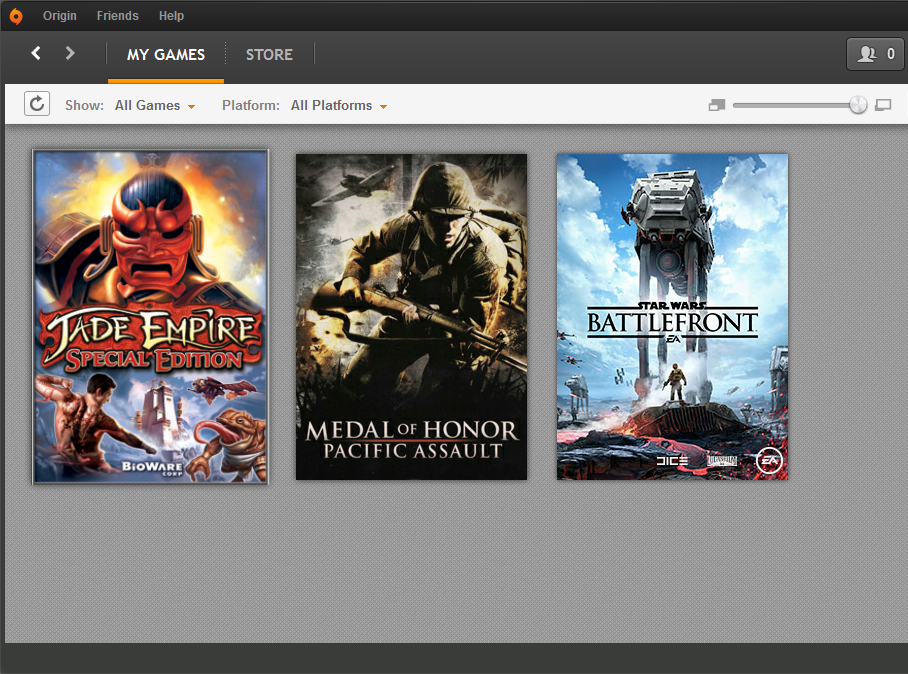Open the Origin menu
908x674 pixels.
coord(60,16)
